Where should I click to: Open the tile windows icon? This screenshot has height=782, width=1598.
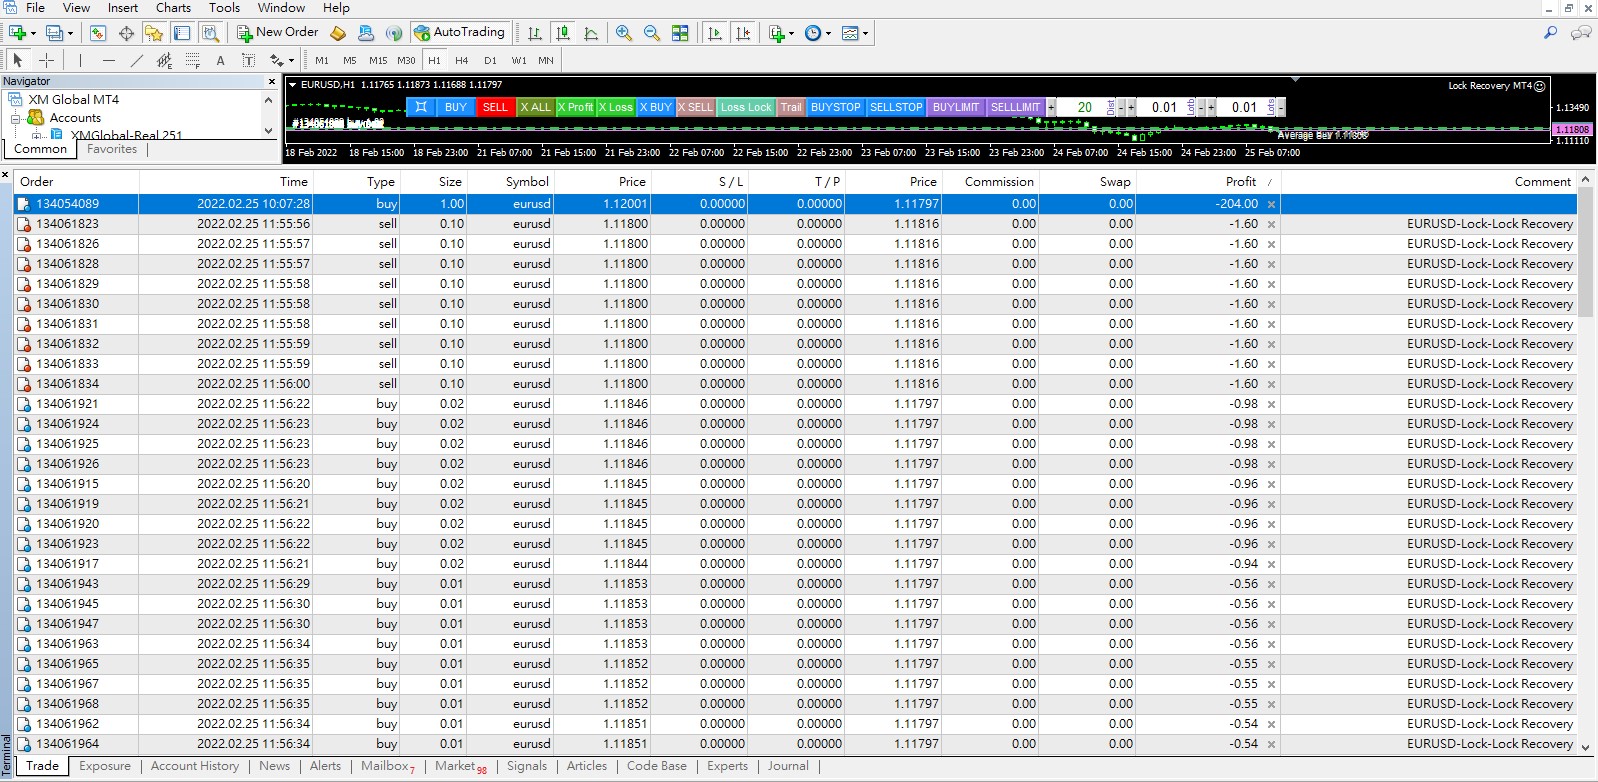[680, 33]
